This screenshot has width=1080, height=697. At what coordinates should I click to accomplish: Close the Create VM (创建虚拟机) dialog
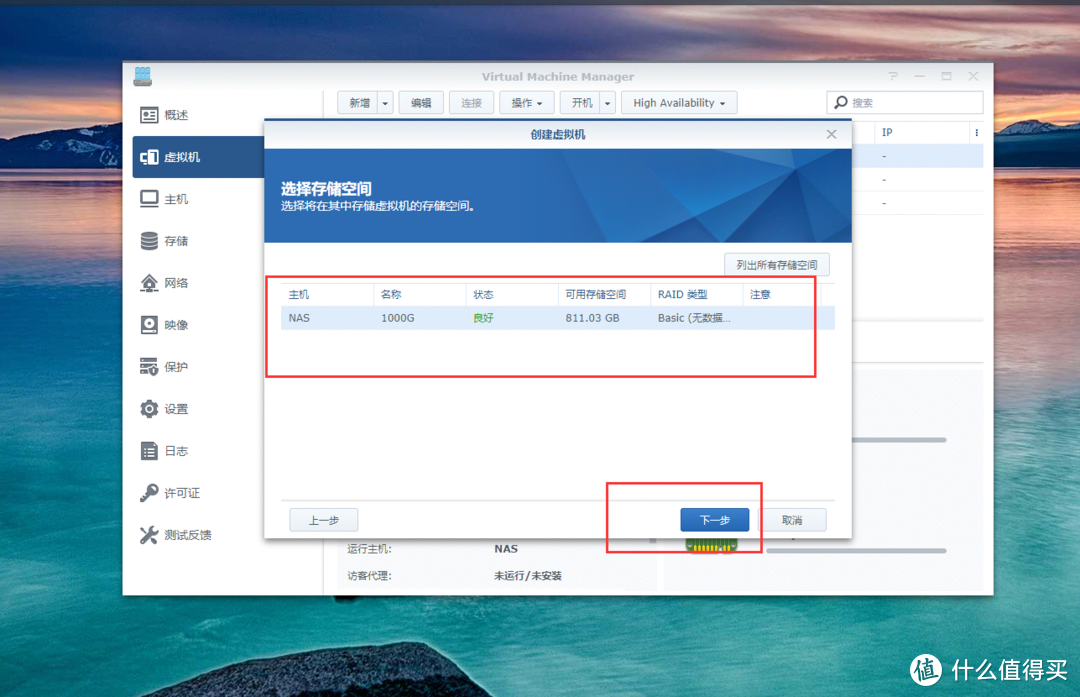831,134
